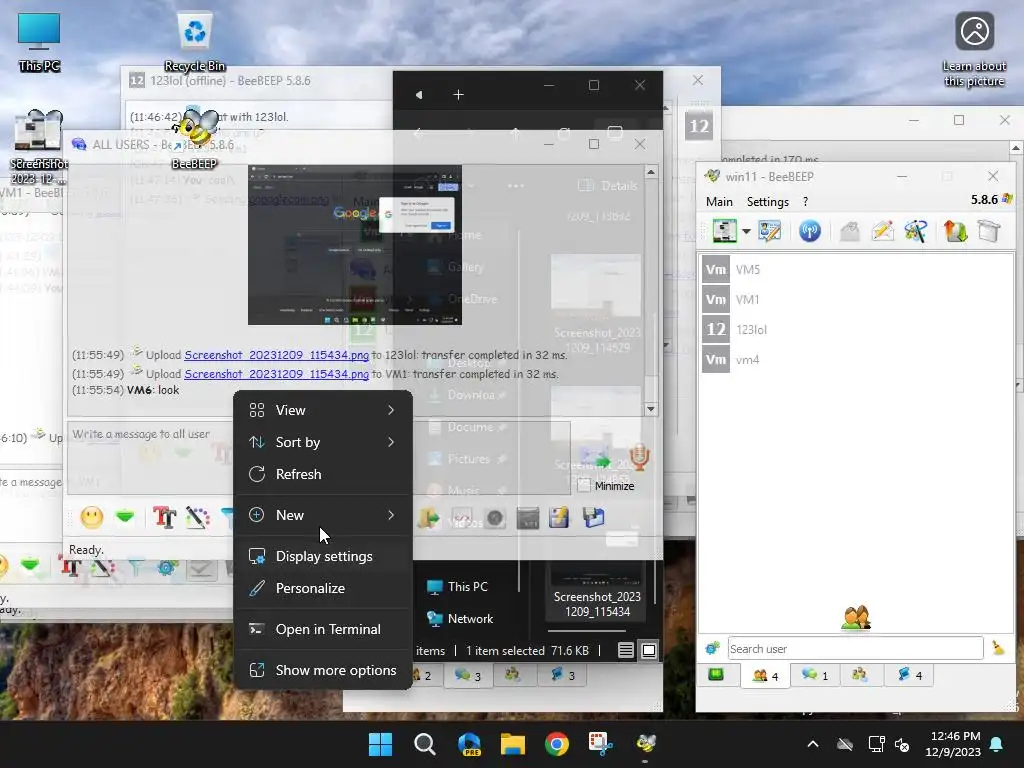
Task: Open the Main menu in win11 BeeBEEP
Action: pyautogui.click(x=719, y=202)
